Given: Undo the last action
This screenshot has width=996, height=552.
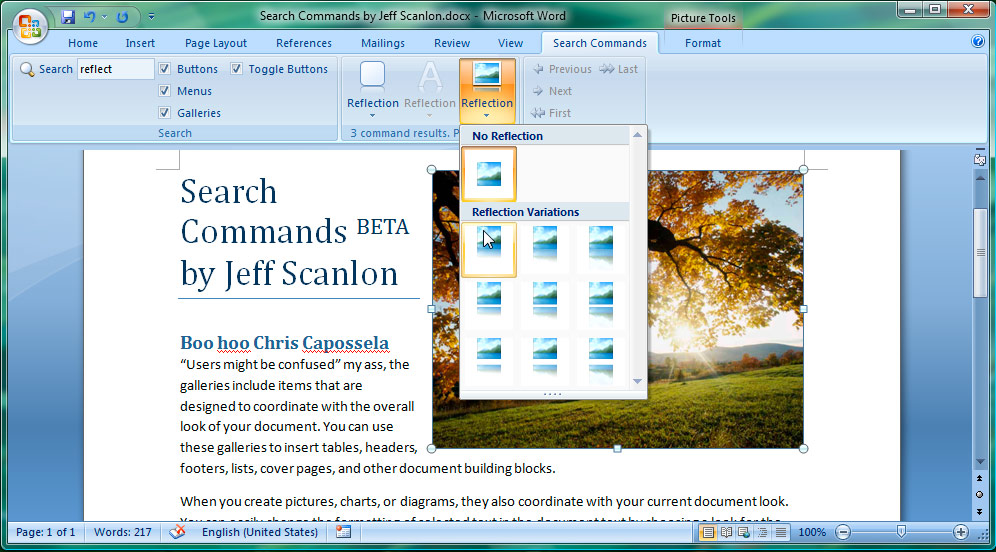Looking at the screenshot, I should [90, 17].
